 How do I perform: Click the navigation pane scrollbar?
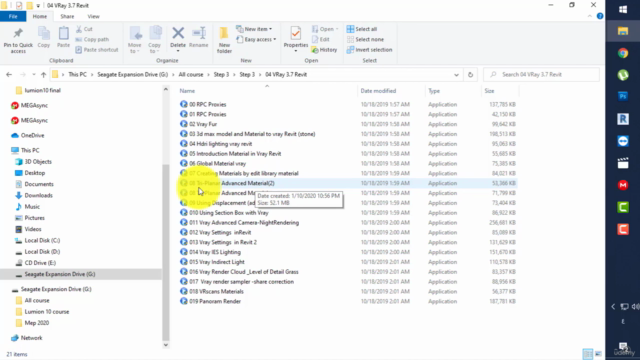165,252
